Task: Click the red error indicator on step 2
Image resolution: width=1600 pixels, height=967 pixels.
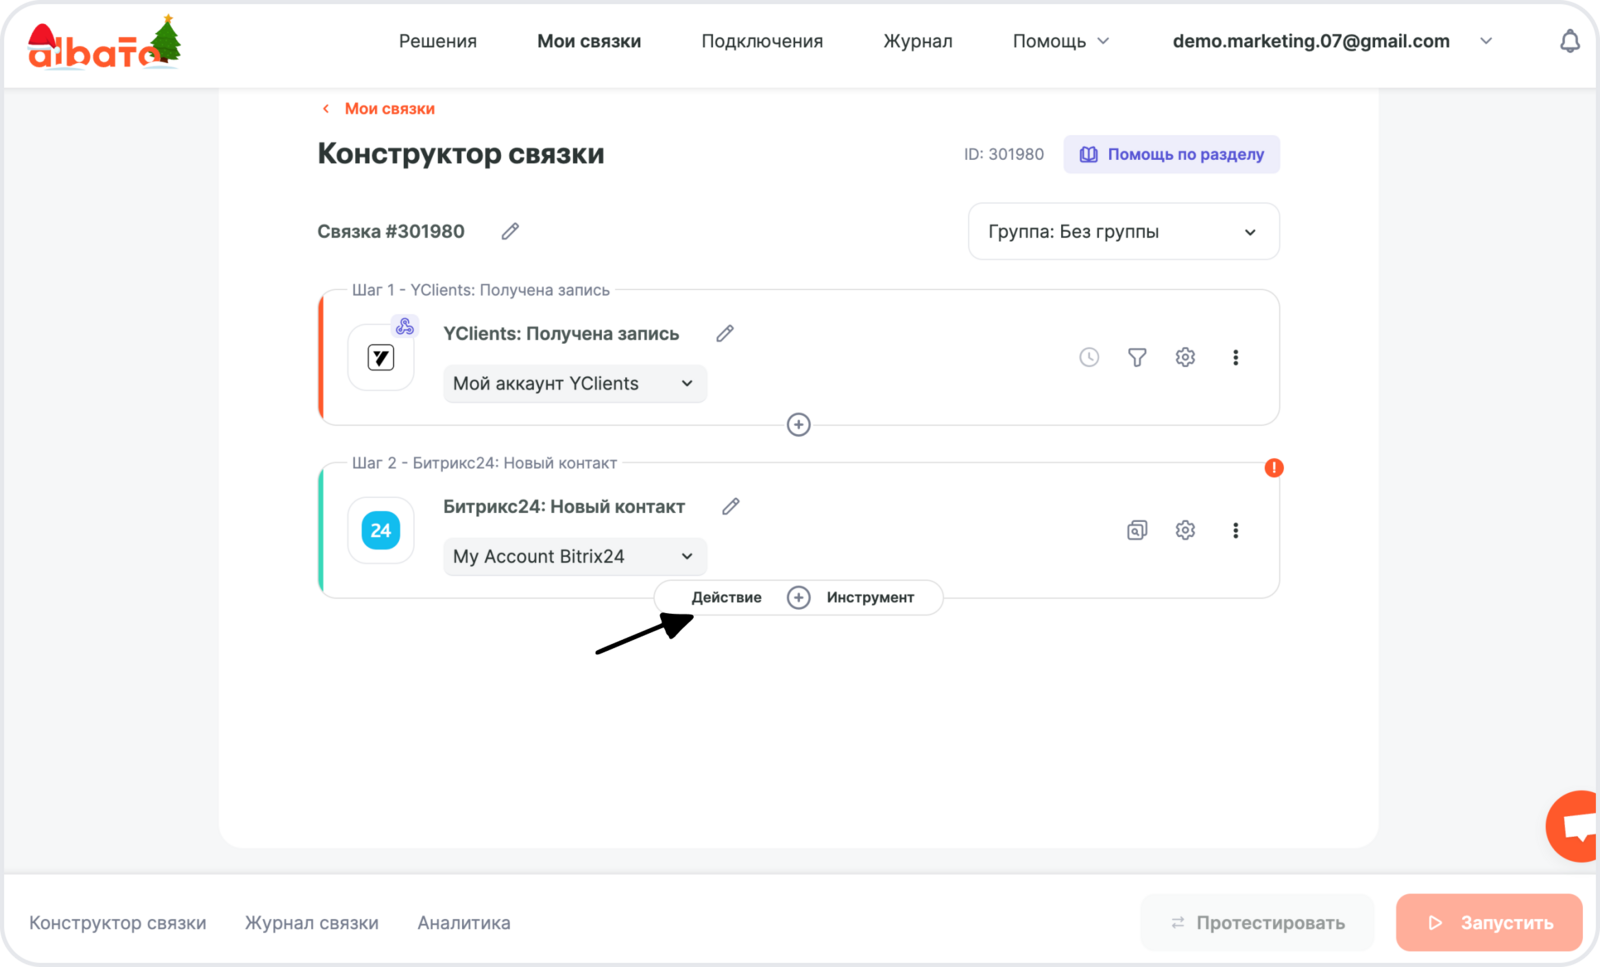Action: (x=1273, y=468)
